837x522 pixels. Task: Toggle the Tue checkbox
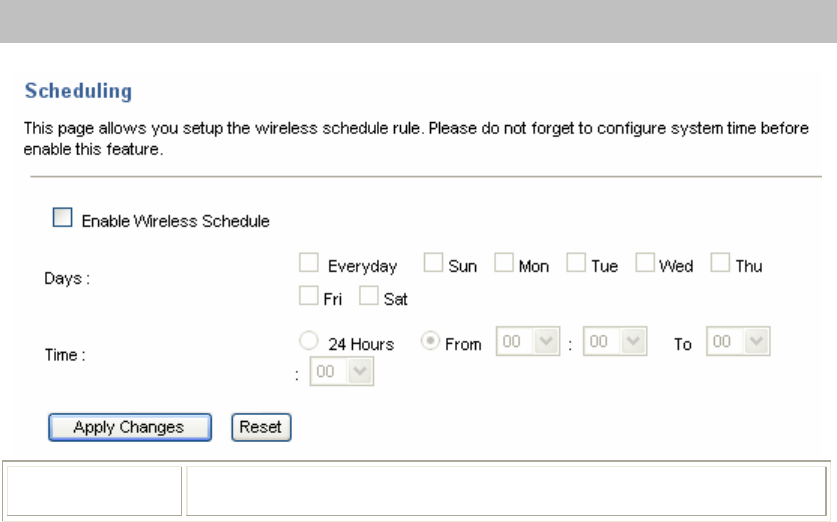(576, 263)
